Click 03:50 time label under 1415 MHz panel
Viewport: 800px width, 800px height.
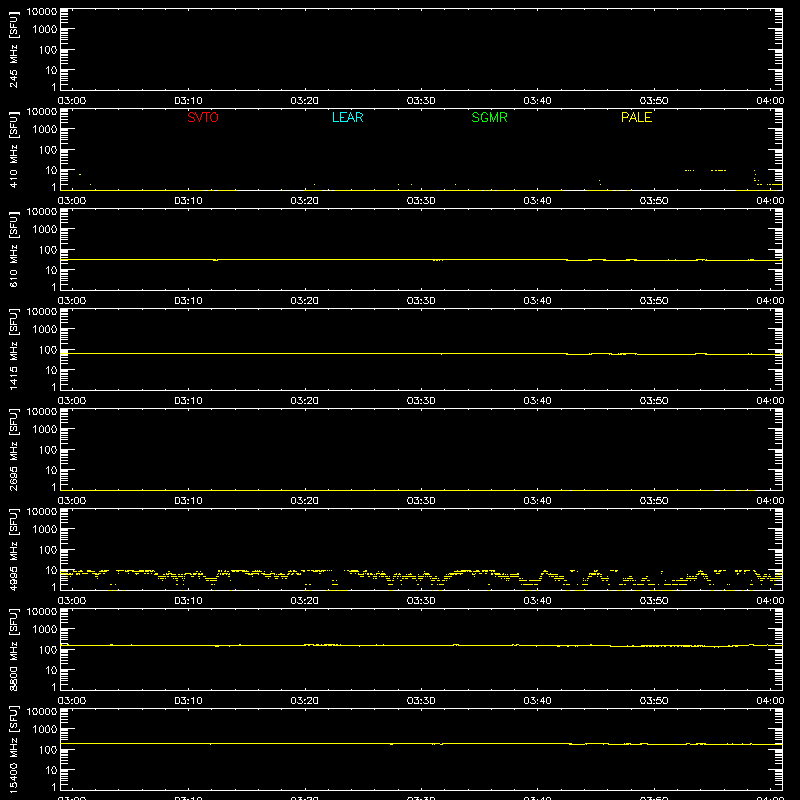pyautogui.click(x=654, y=401)
